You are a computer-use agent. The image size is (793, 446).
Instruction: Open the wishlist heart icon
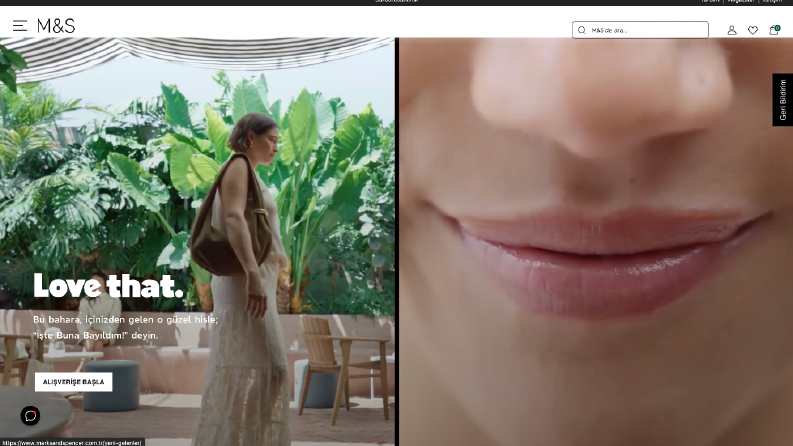(x=753, y=30)
